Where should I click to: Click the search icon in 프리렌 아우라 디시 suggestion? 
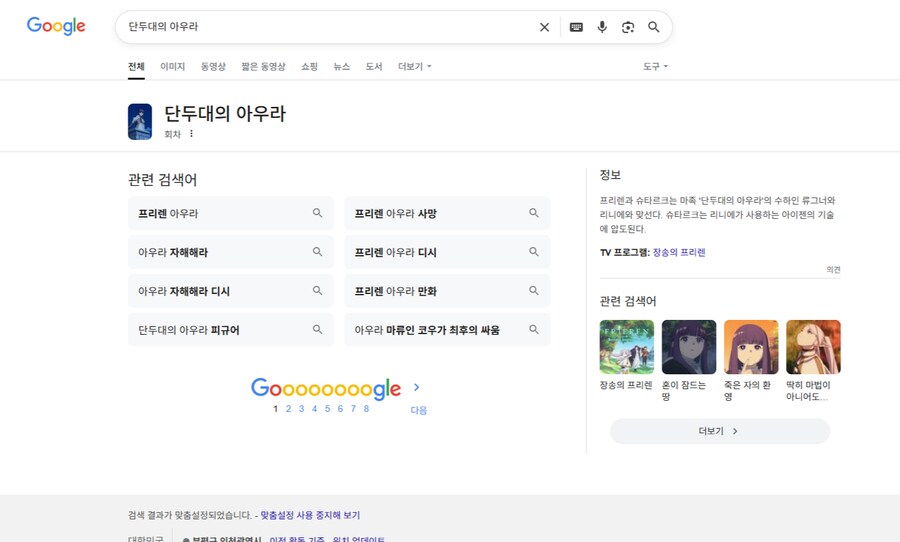[534, 252]
